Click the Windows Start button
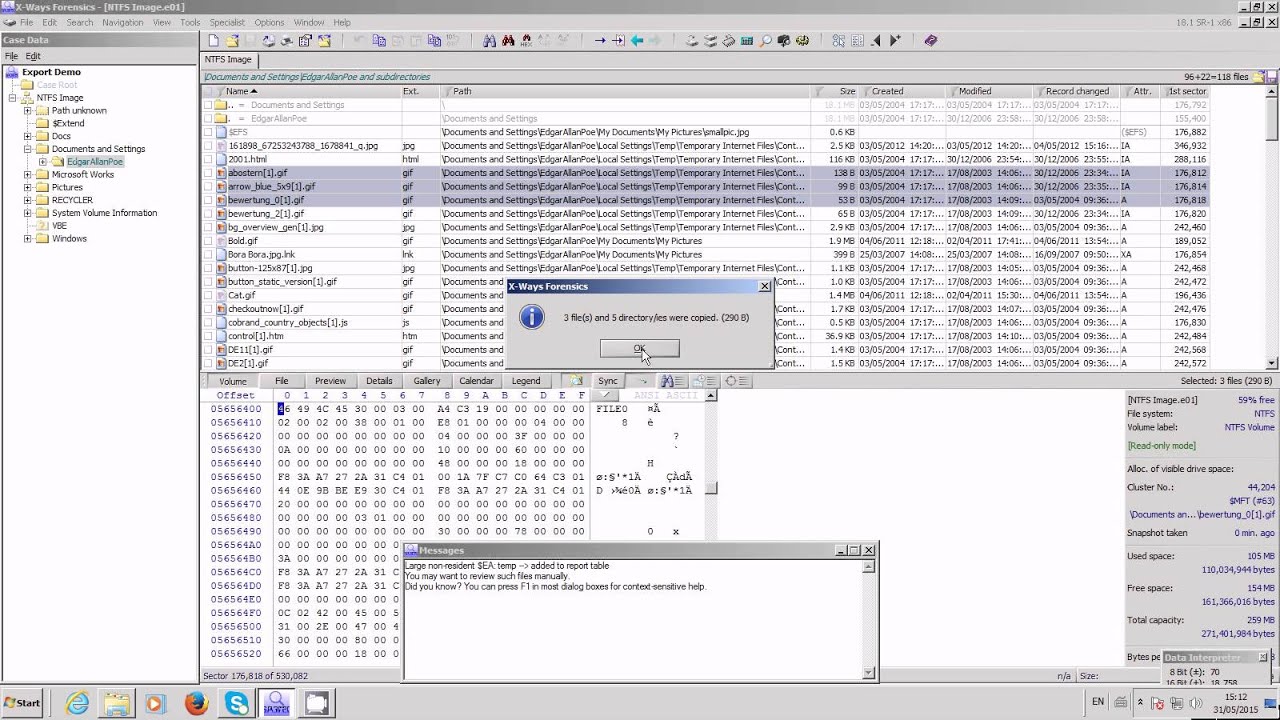This screenshot has width=1280, height=720. pos(22,703)
